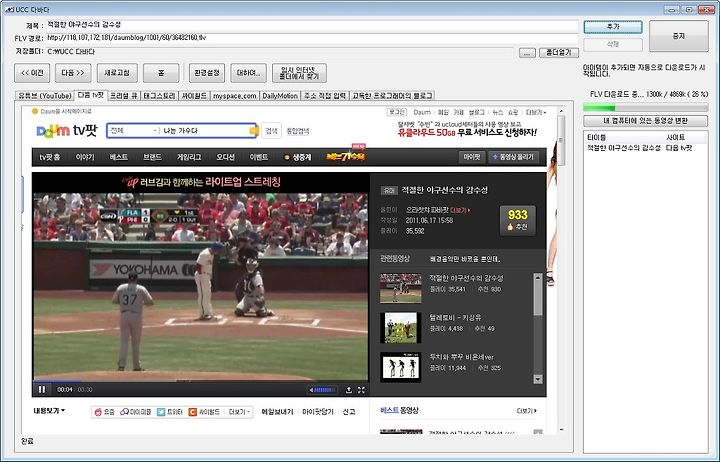Screen dimensions: 720x462
Task: Click the 중지 stop button
Action: pos(679,36)
